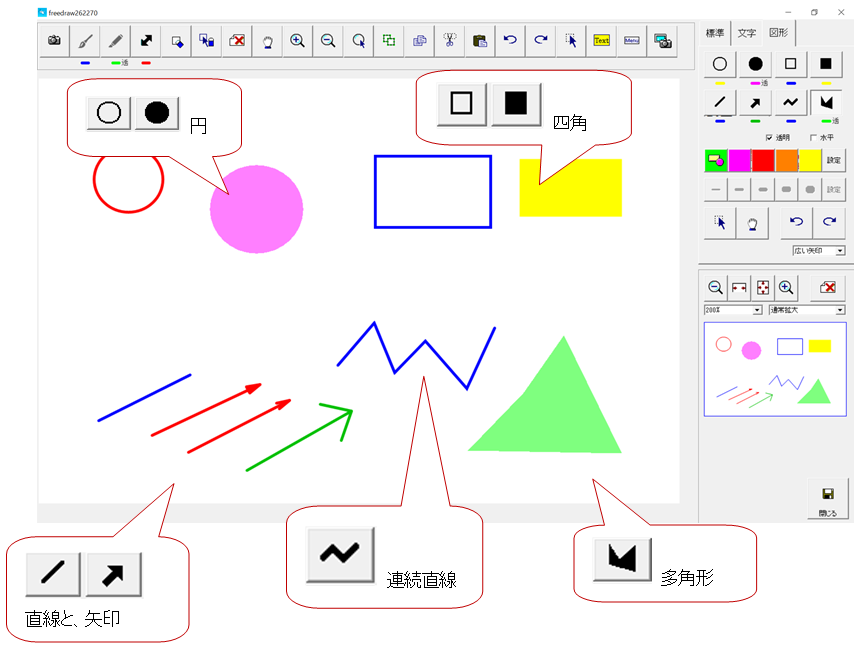Click the fit-to-width icon above preview
The height and width of the screenshot is (651, 867).
739,288
